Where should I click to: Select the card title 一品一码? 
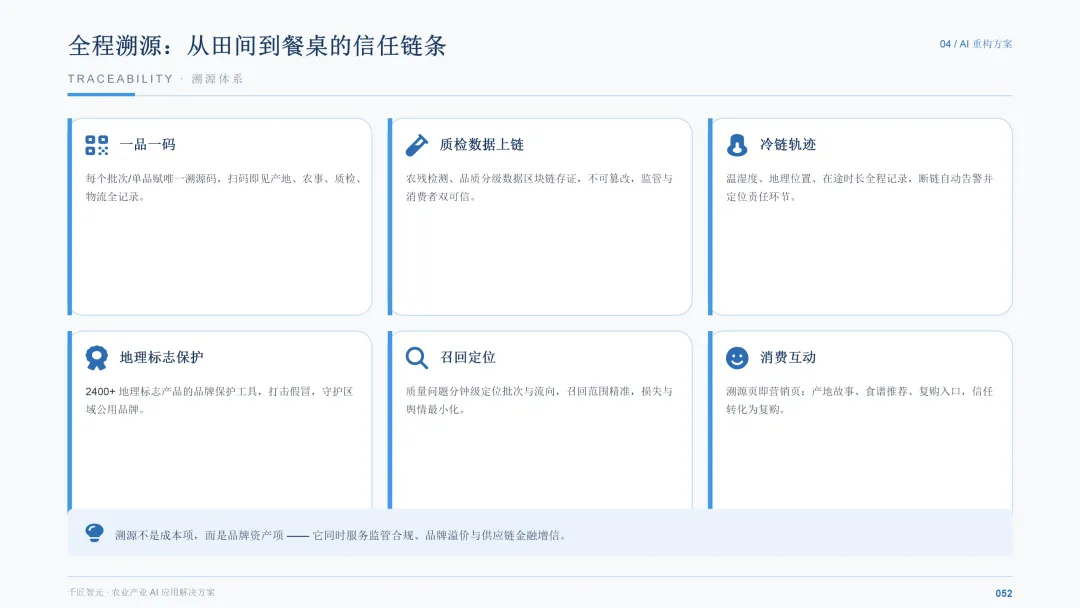click(147, 145)
